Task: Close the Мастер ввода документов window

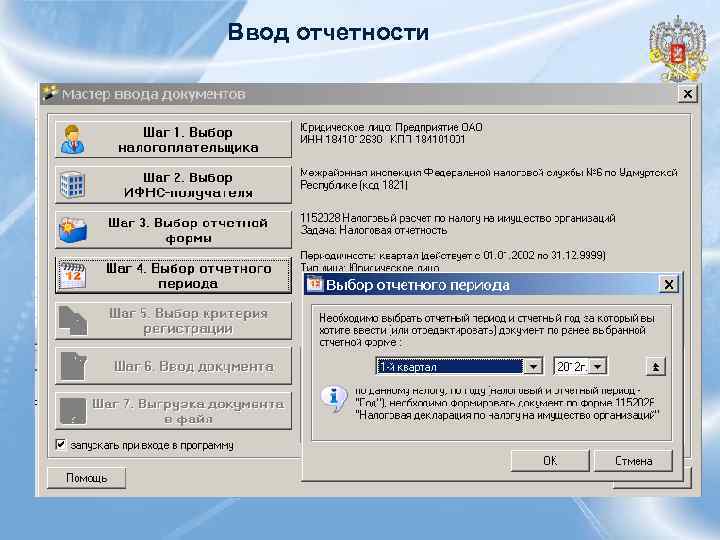Action: [687, 94]
